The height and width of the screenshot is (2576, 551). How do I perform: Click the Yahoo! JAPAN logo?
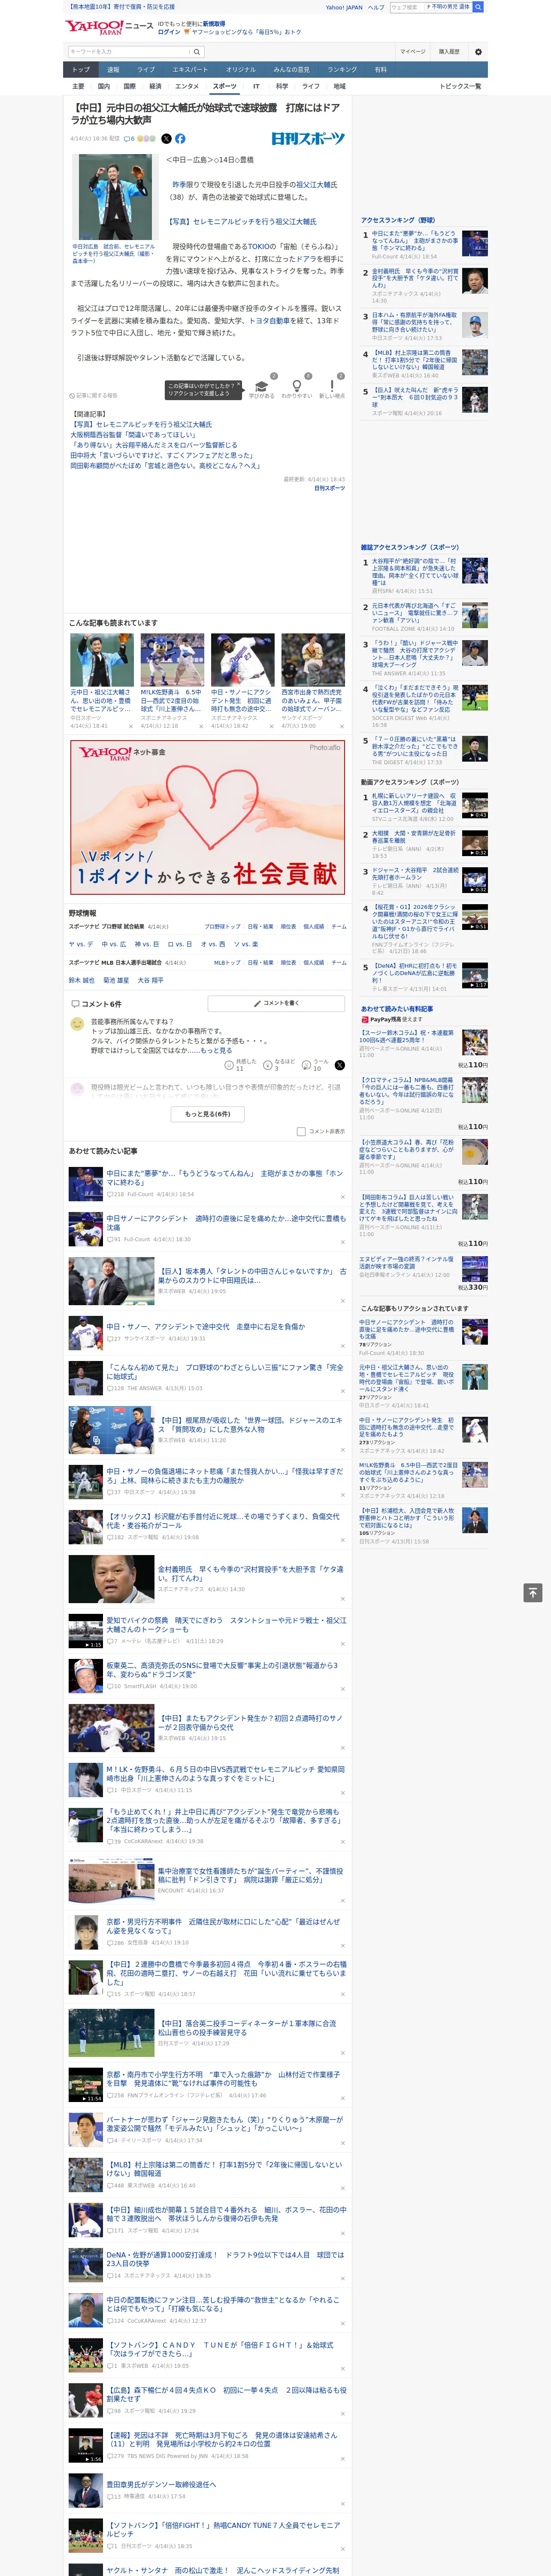point(94,27)
